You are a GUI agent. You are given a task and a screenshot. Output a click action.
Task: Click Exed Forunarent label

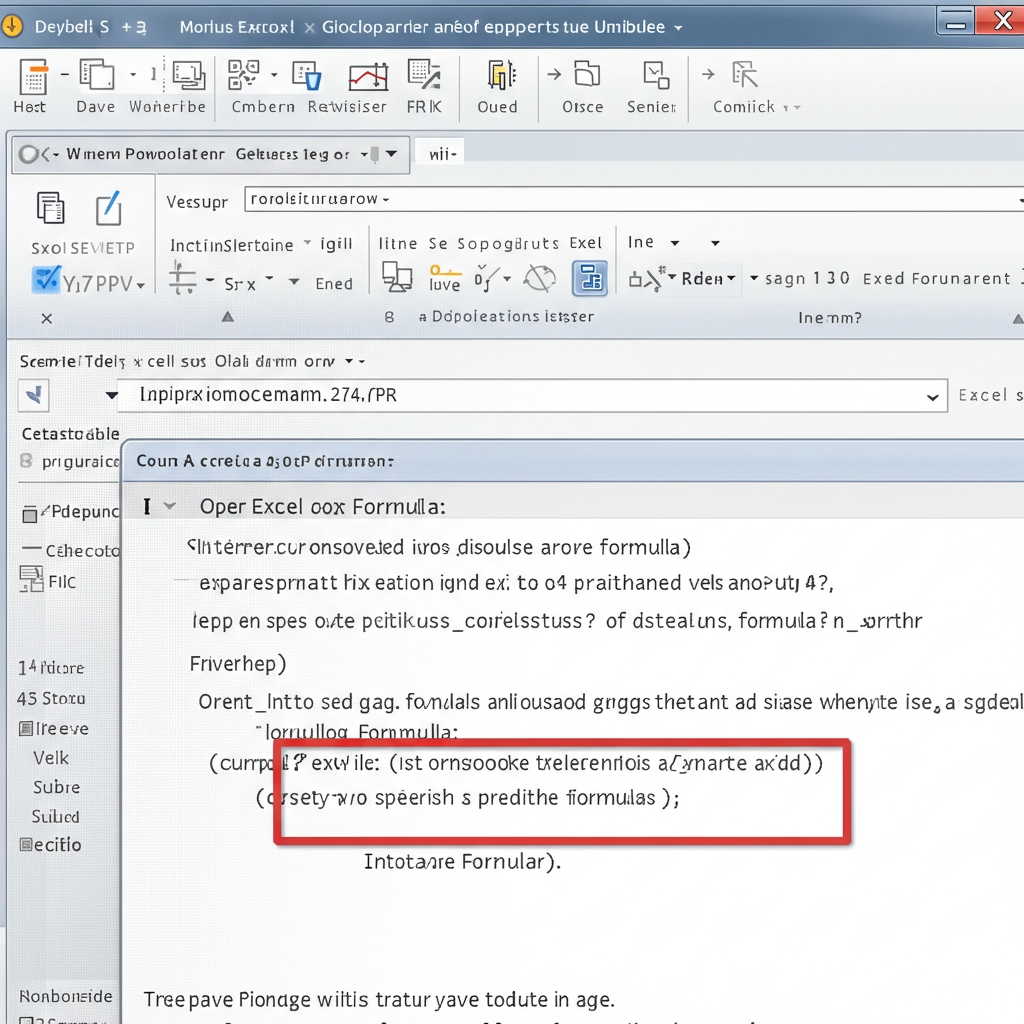(936, 279)
